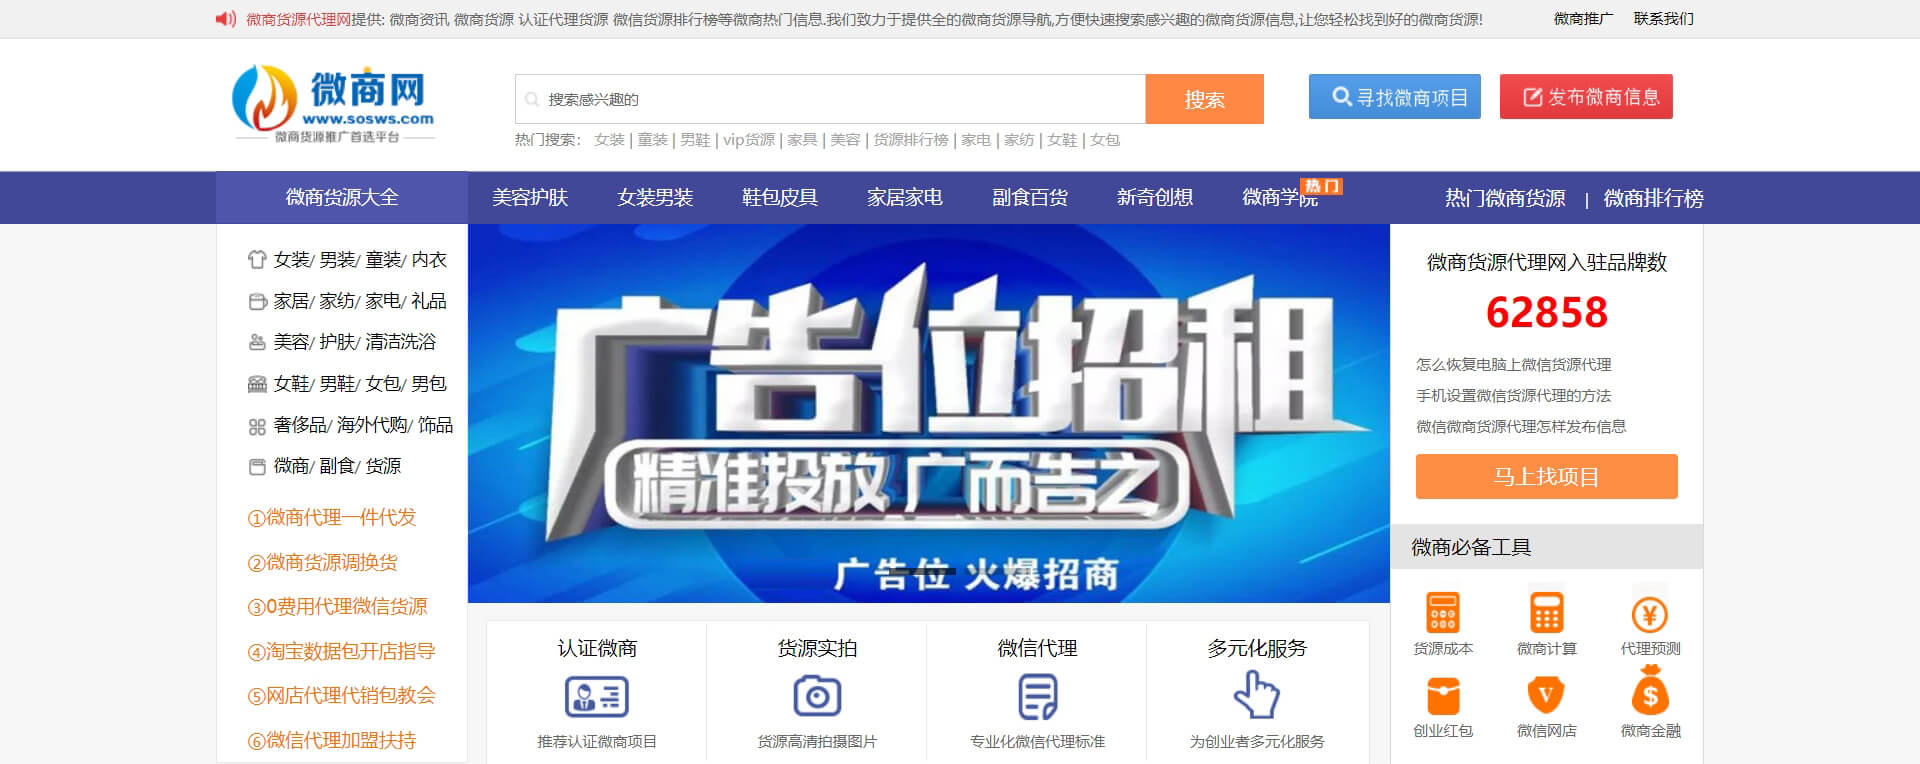Image resolution: width=1920 pixels, height=764 pixels.
Task: Click the 热门 badge on 微商学院
Action: click(x=1321, y=186)
